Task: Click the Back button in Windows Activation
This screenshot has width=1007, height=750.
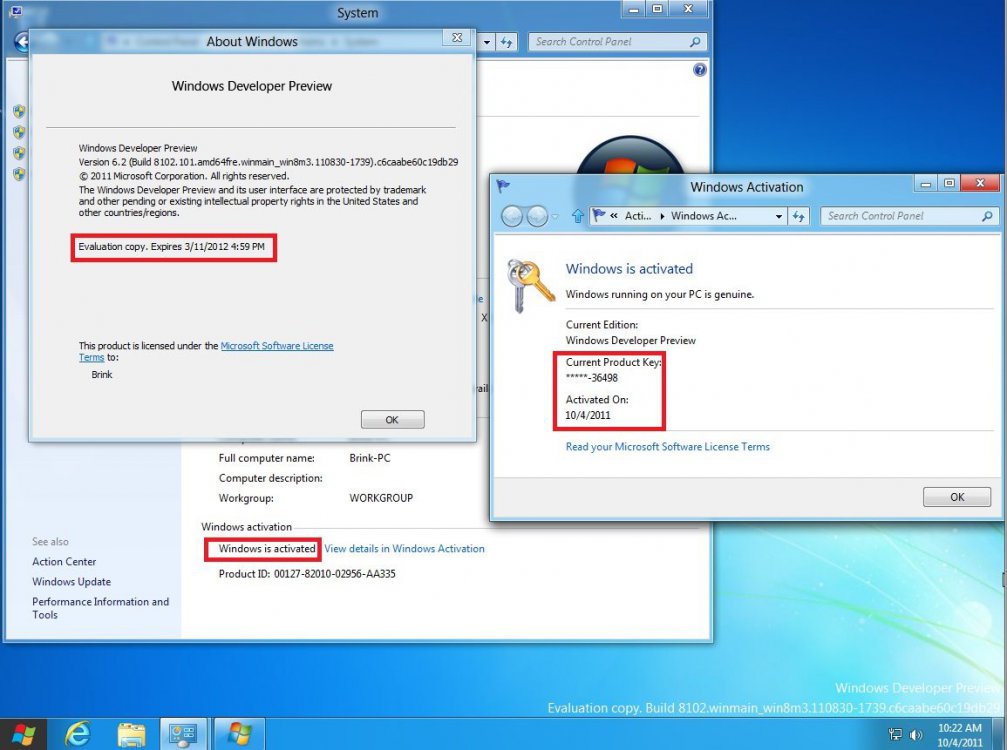Action: 512,216
